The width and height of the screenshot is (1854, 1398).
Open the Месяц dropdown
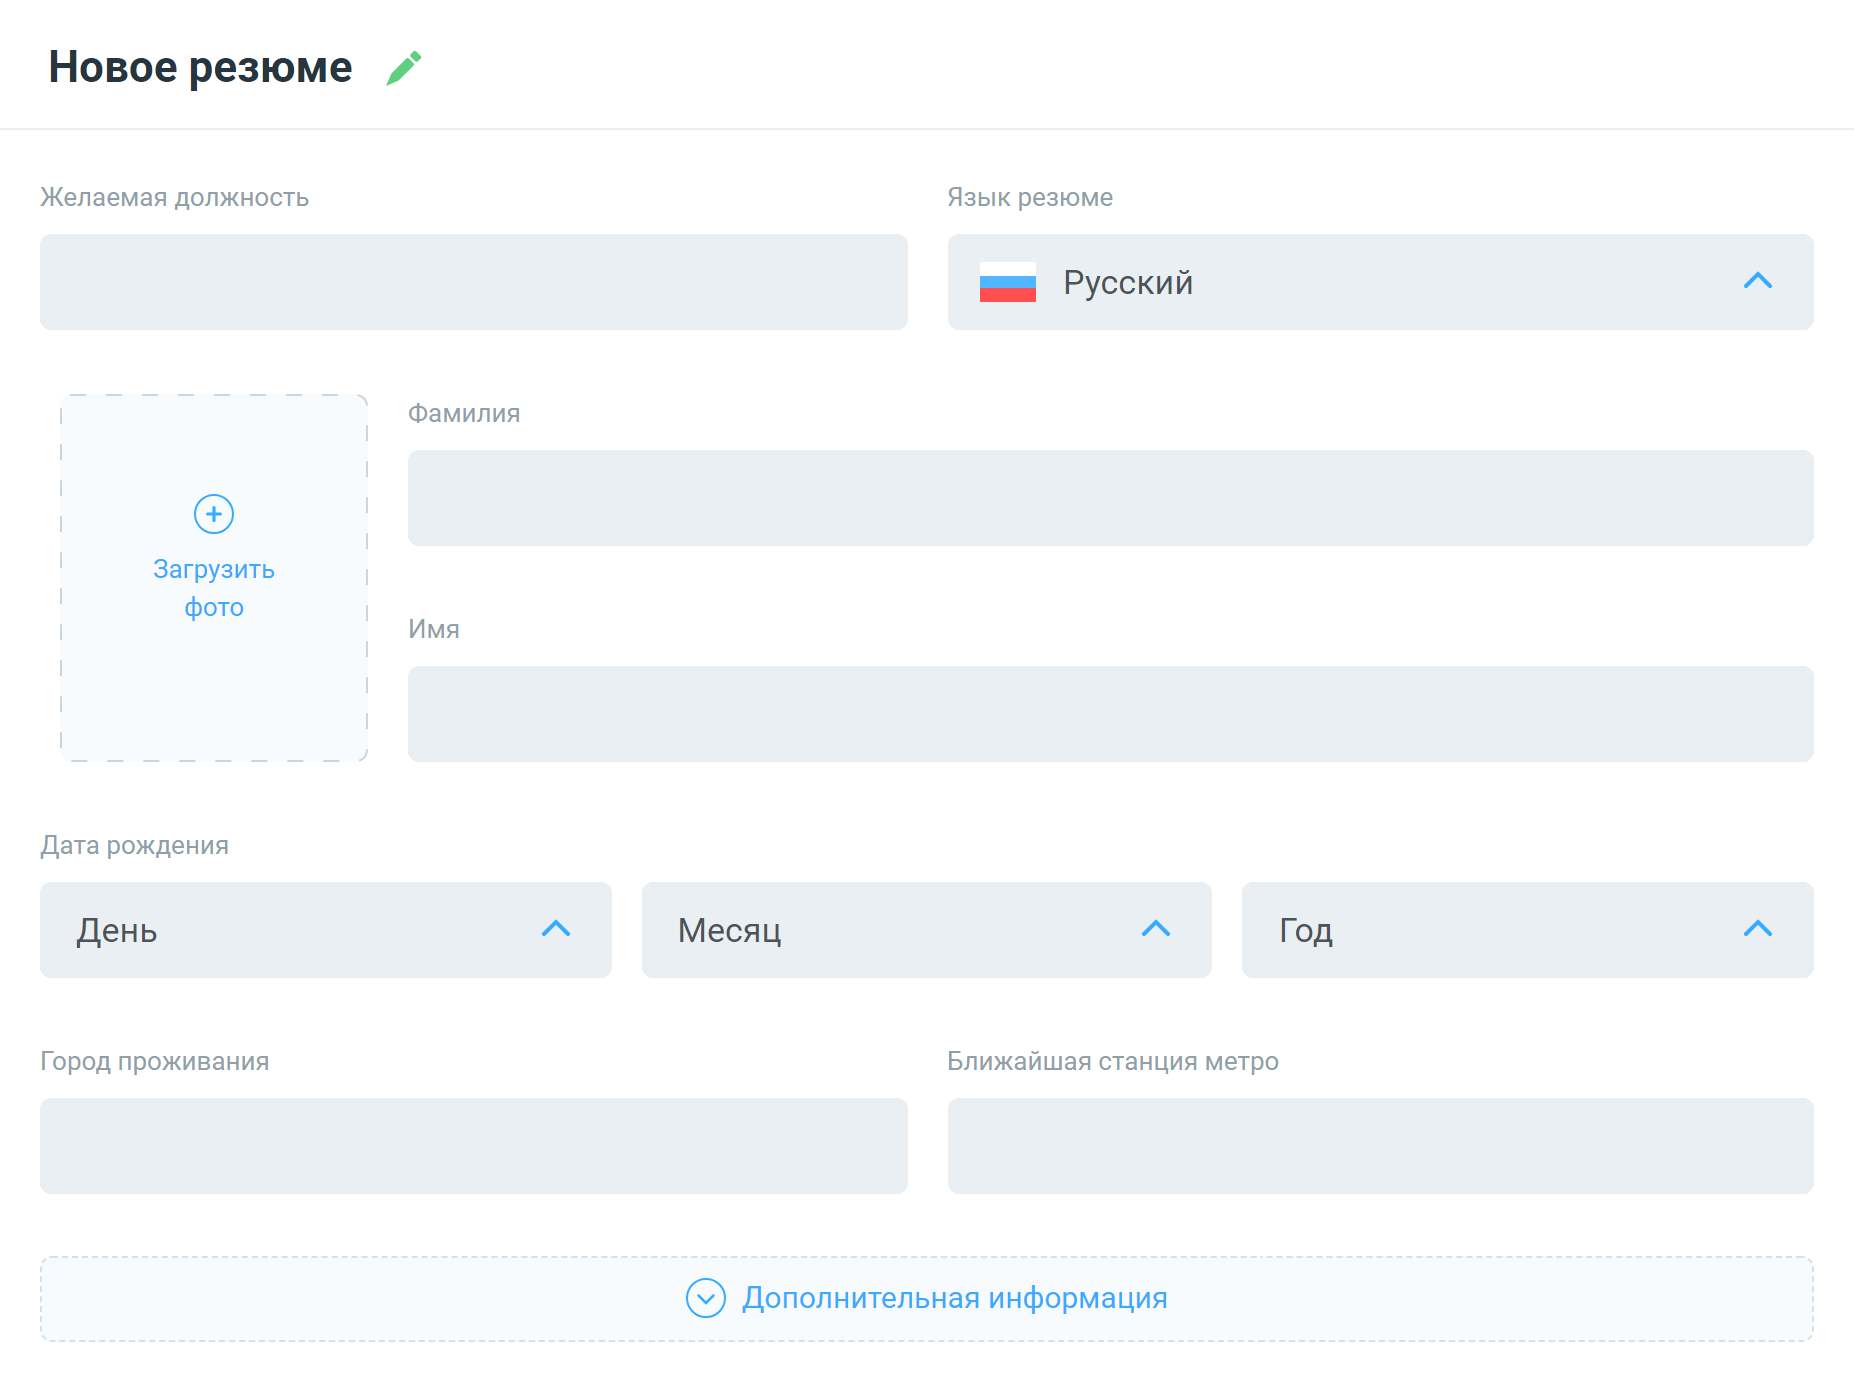[926, 930]
